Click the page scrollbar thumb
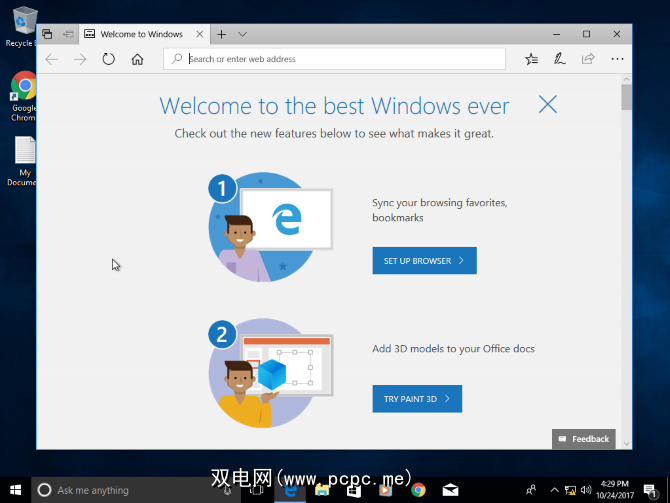The height and width of the screenshot is (503, 670). [x=626, y=97]
